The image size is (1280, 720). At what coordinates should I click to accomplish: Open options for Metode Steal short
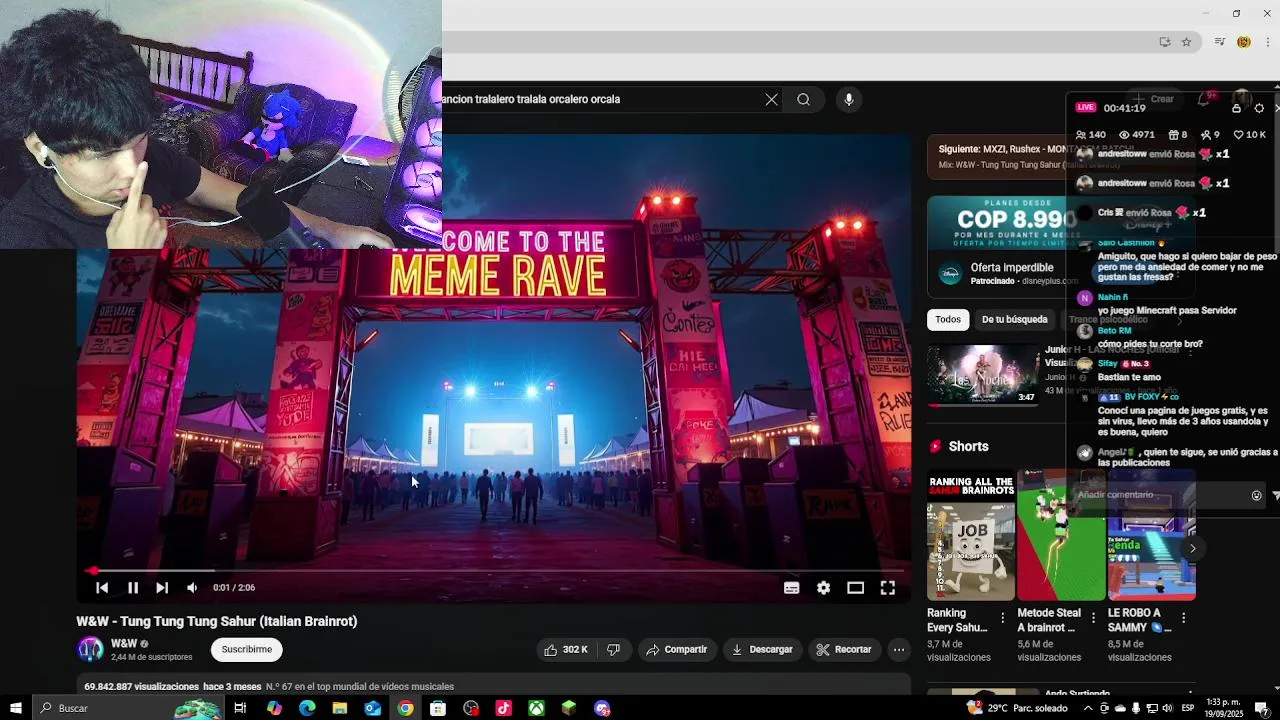1093,619
